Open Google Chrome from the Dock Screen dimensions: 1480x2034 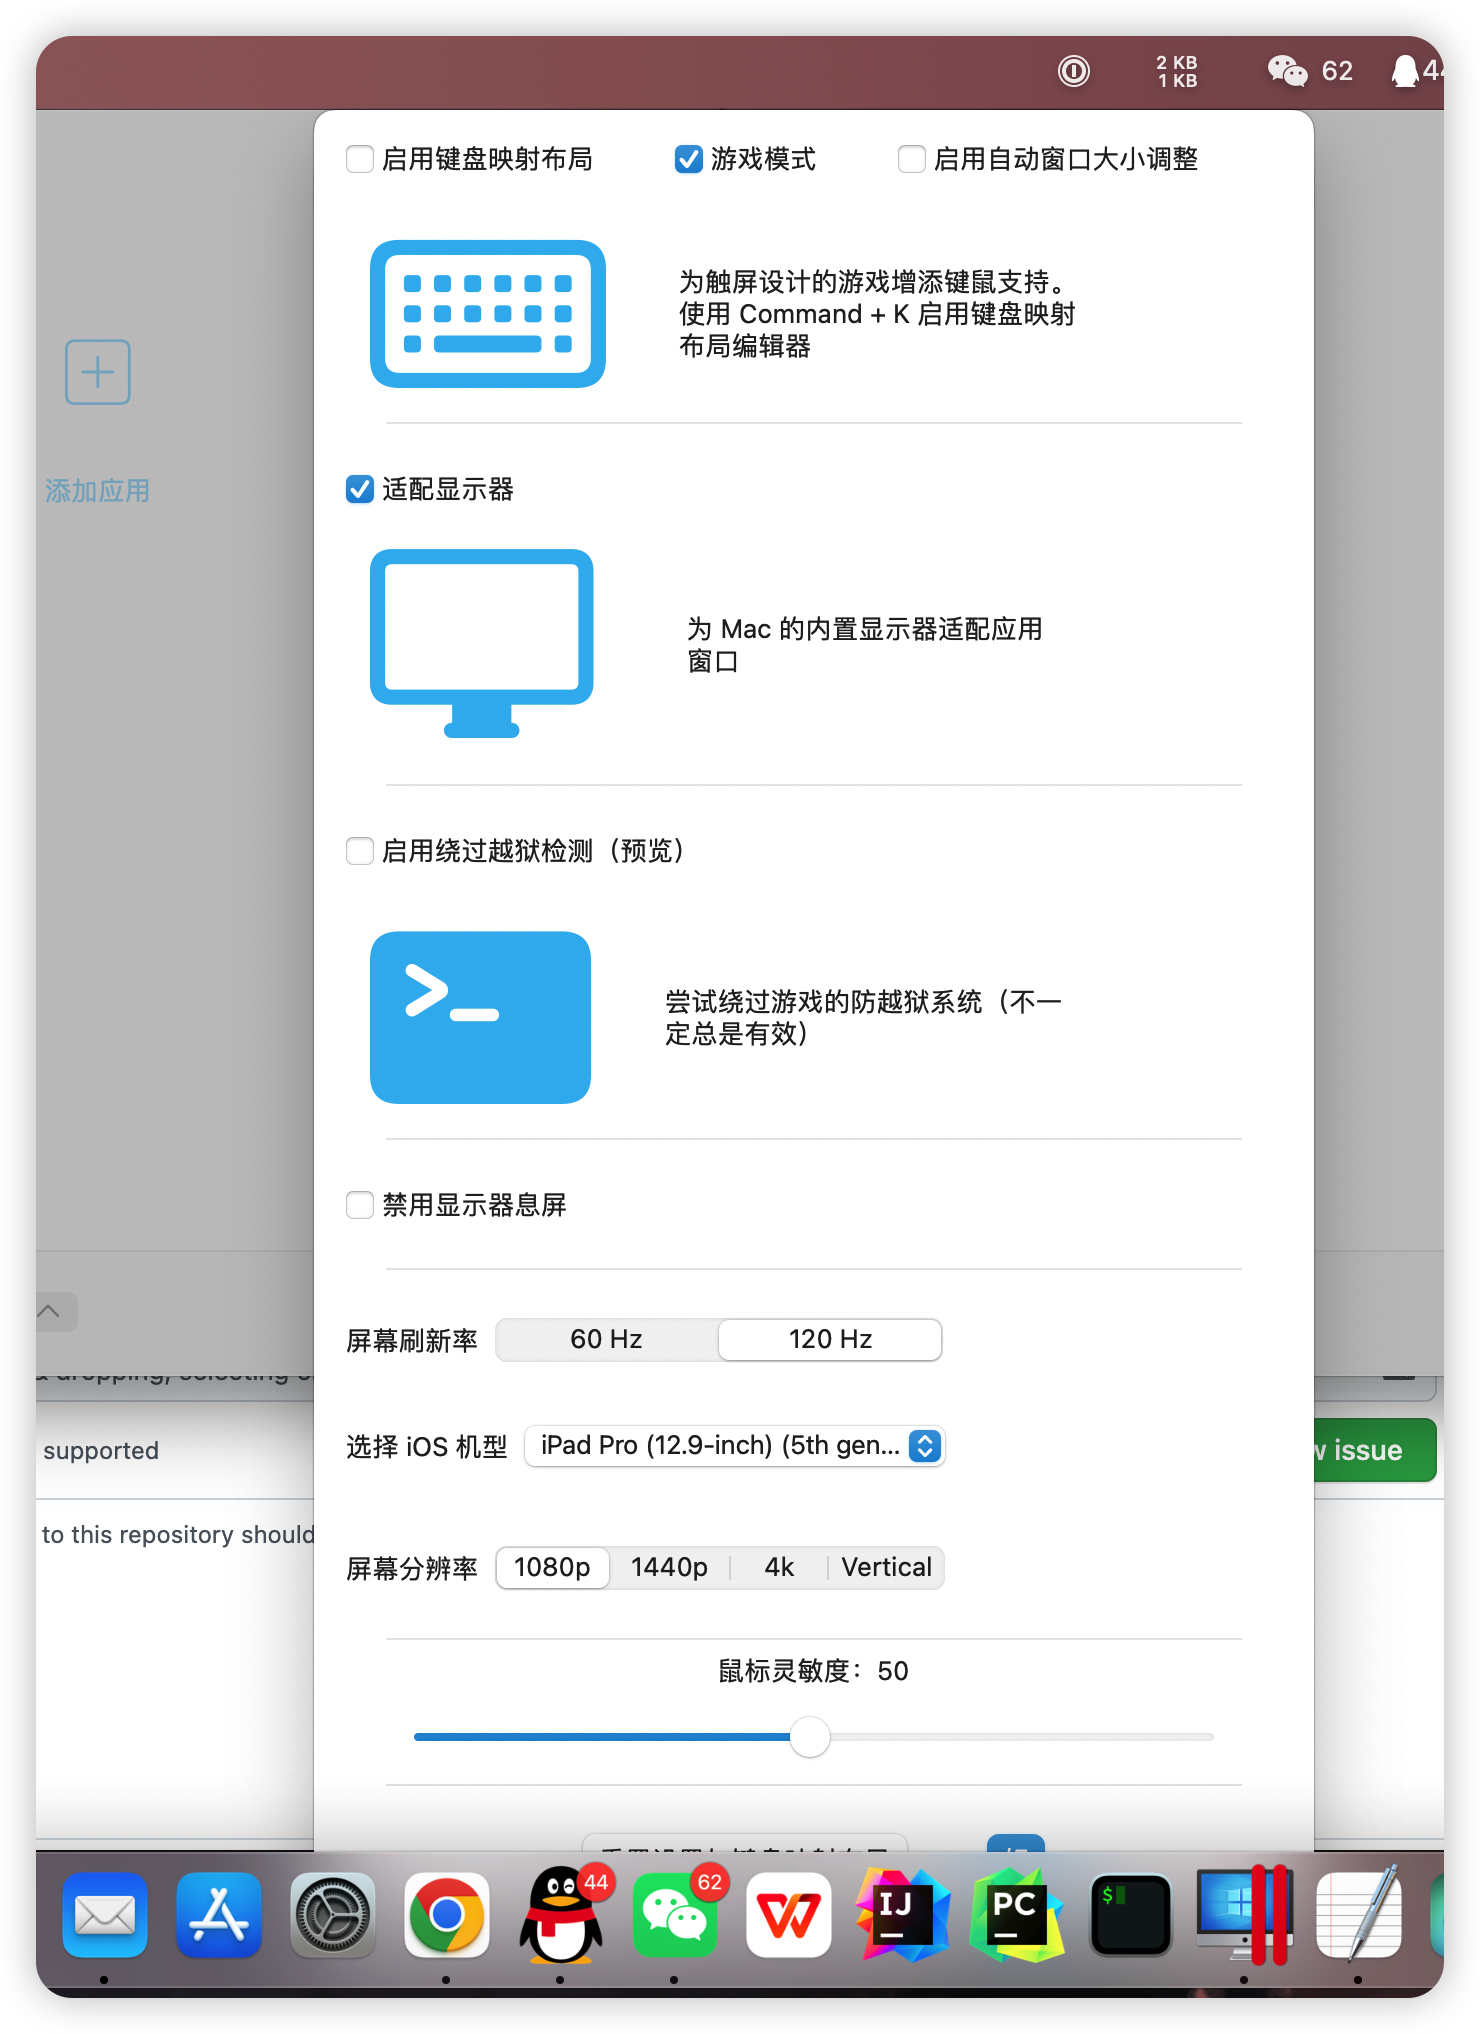click(x=447, y=1915)
